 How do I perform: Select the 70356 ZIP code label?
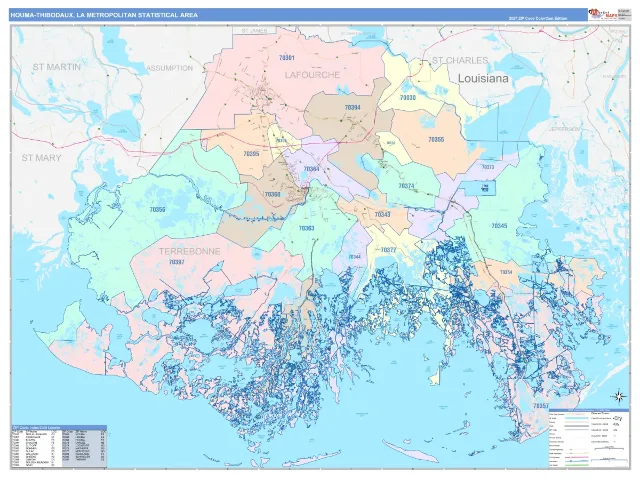click(157, 210)
